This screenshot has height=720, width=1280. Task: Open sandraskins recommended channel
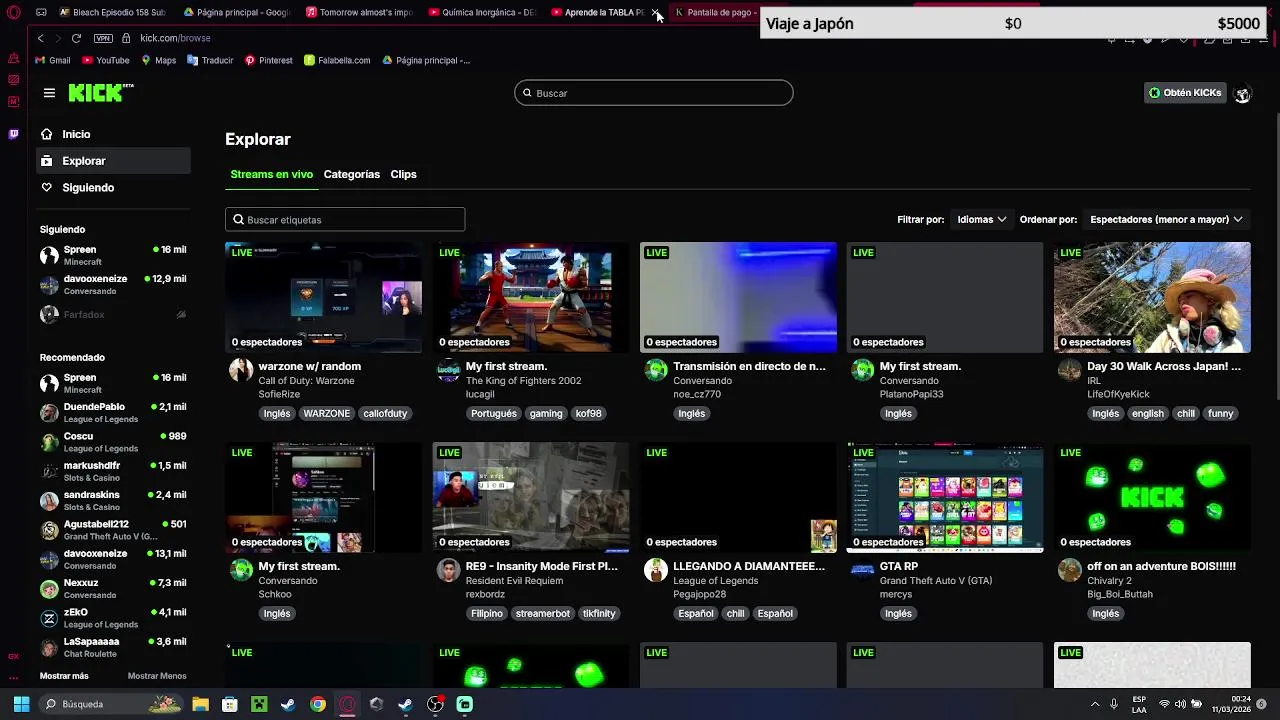point(113,501)
